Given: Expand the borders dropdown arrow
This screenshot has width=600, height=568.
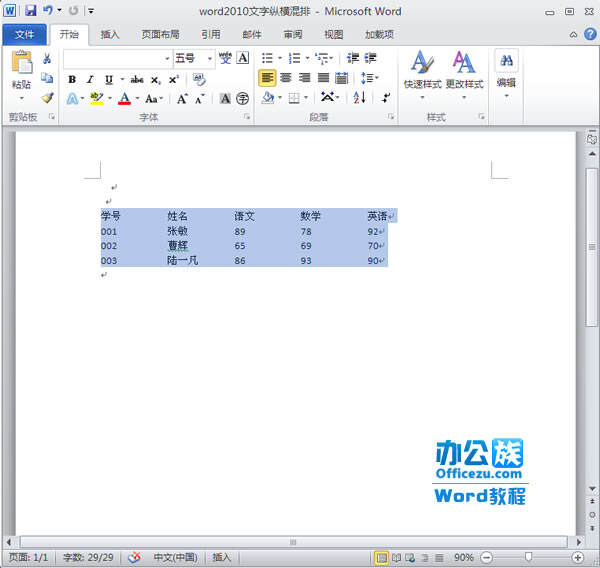Looking at the screenshot, I should pos(306,98).
